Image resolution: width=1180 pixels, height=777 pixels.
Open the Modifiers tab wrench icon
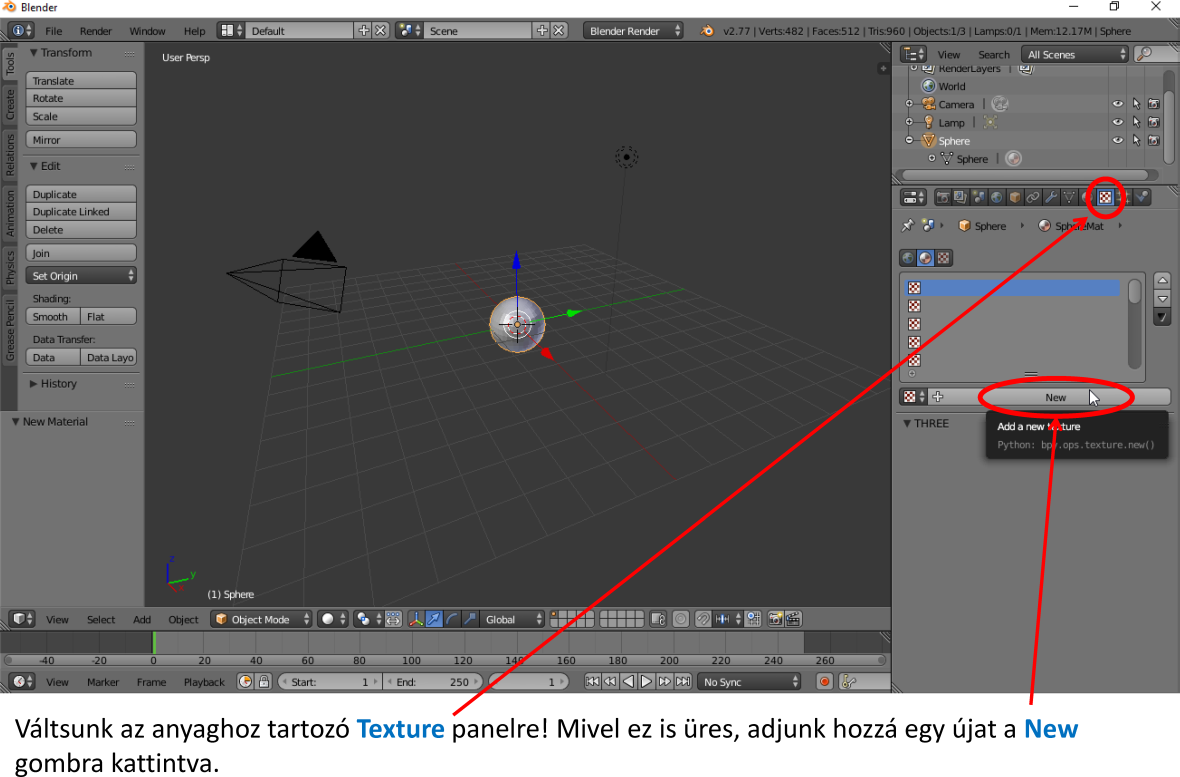[1051, 197]
